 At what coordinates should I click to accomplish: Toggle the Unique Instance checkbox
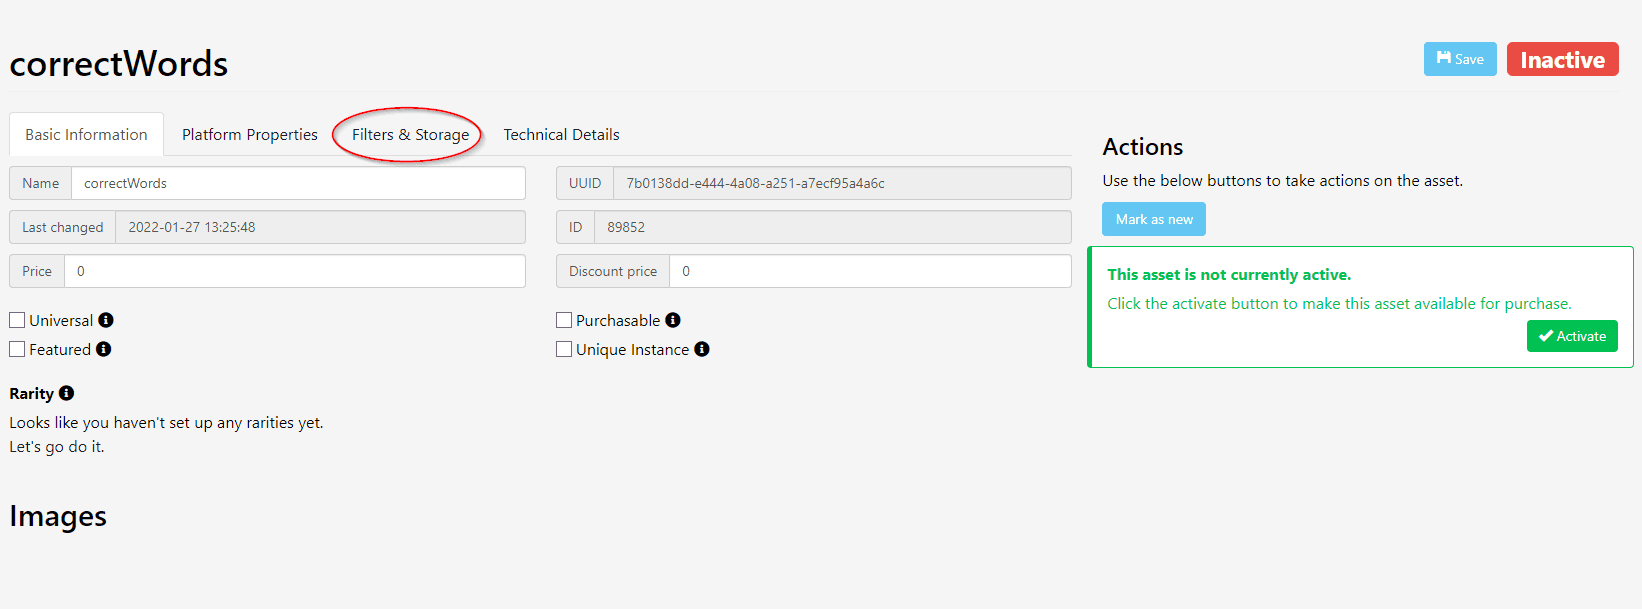pyautogui.click(x=564, y=349)
